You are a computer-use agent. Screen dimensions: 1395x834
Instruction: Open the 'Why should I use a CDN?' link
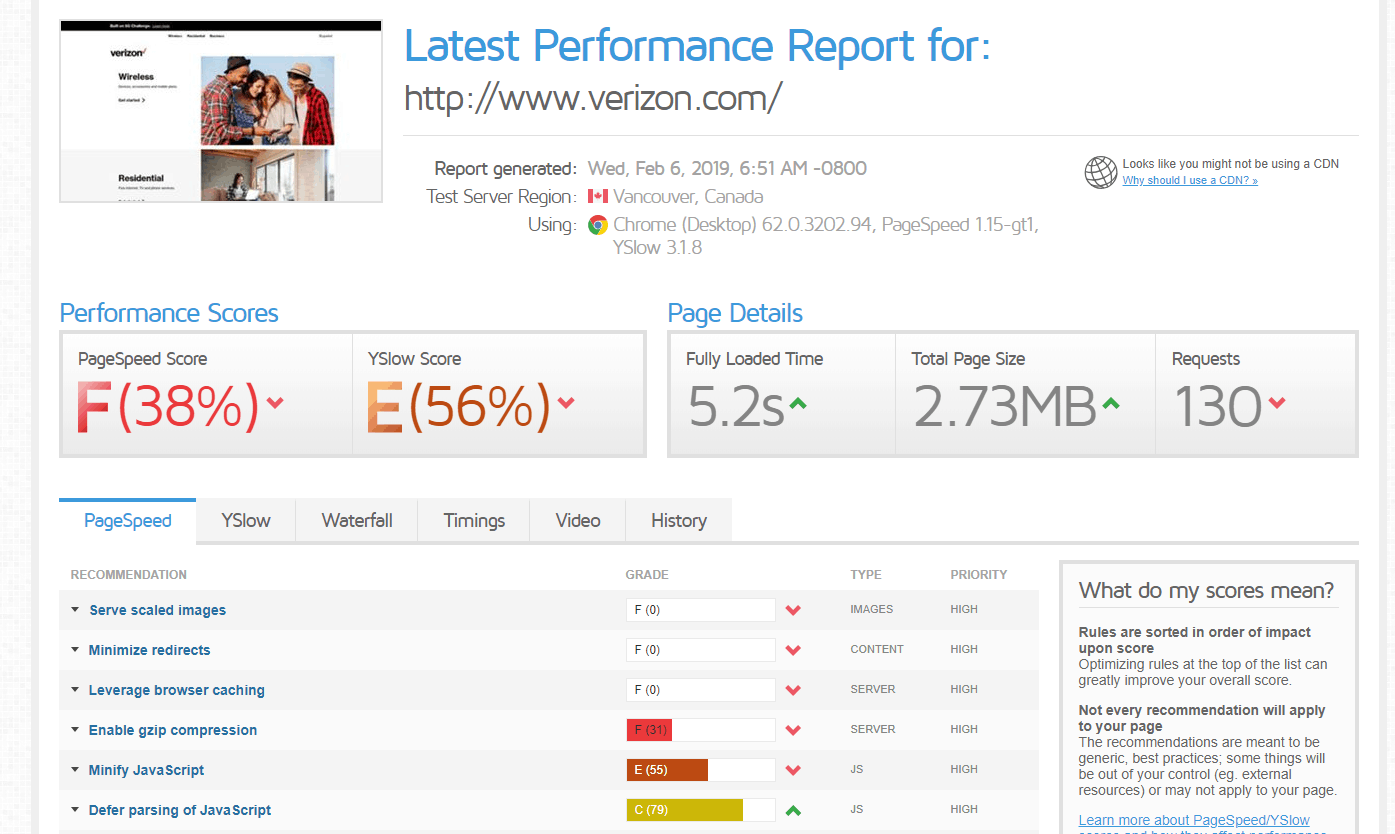coord(1190,181)
